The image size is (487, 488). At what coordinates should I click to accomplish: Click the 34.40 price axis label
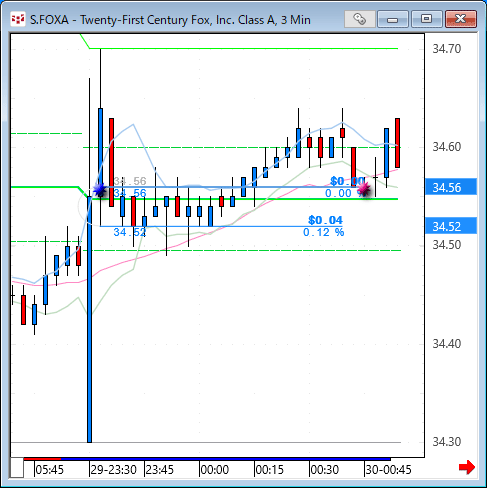(x=447, y=344)
